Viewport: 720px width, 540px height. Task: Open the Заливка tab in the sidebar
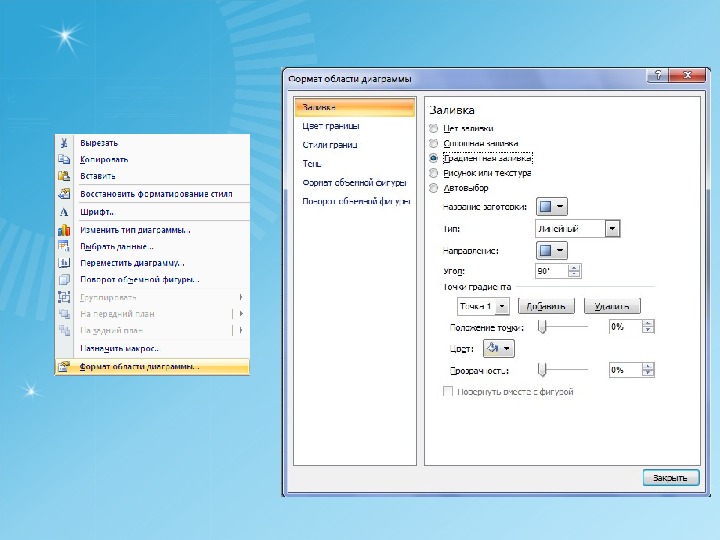[354, 107]
